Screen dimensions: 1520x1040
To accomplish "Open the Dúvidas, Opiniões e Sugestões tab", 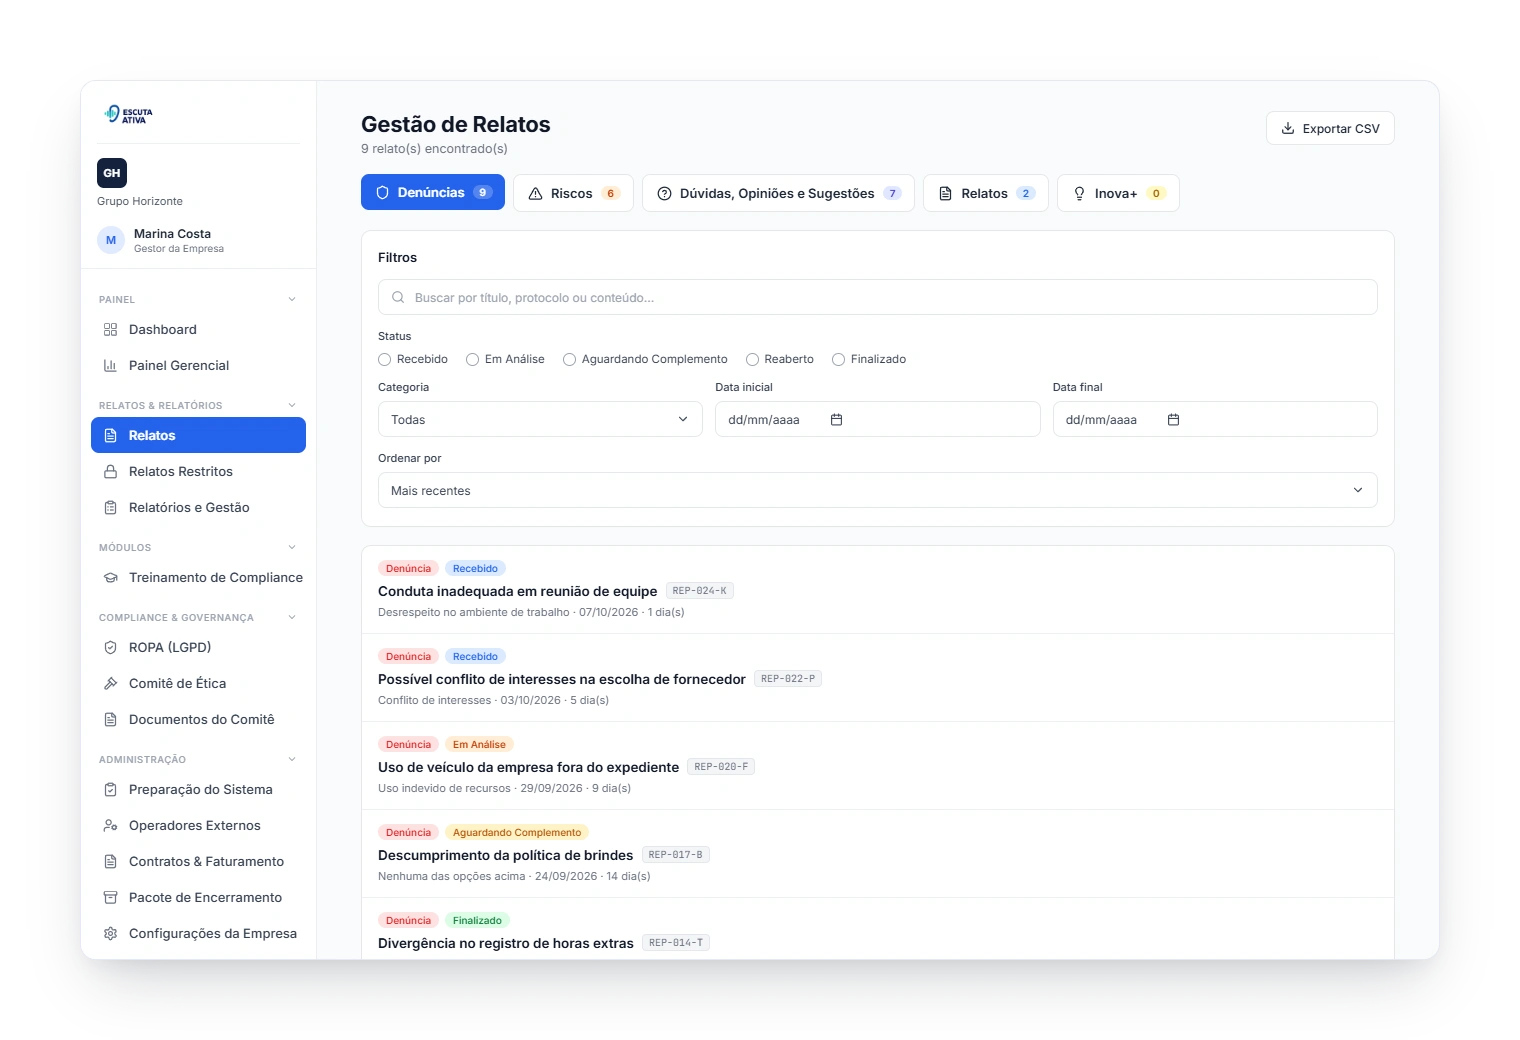I will coord(778,193).
